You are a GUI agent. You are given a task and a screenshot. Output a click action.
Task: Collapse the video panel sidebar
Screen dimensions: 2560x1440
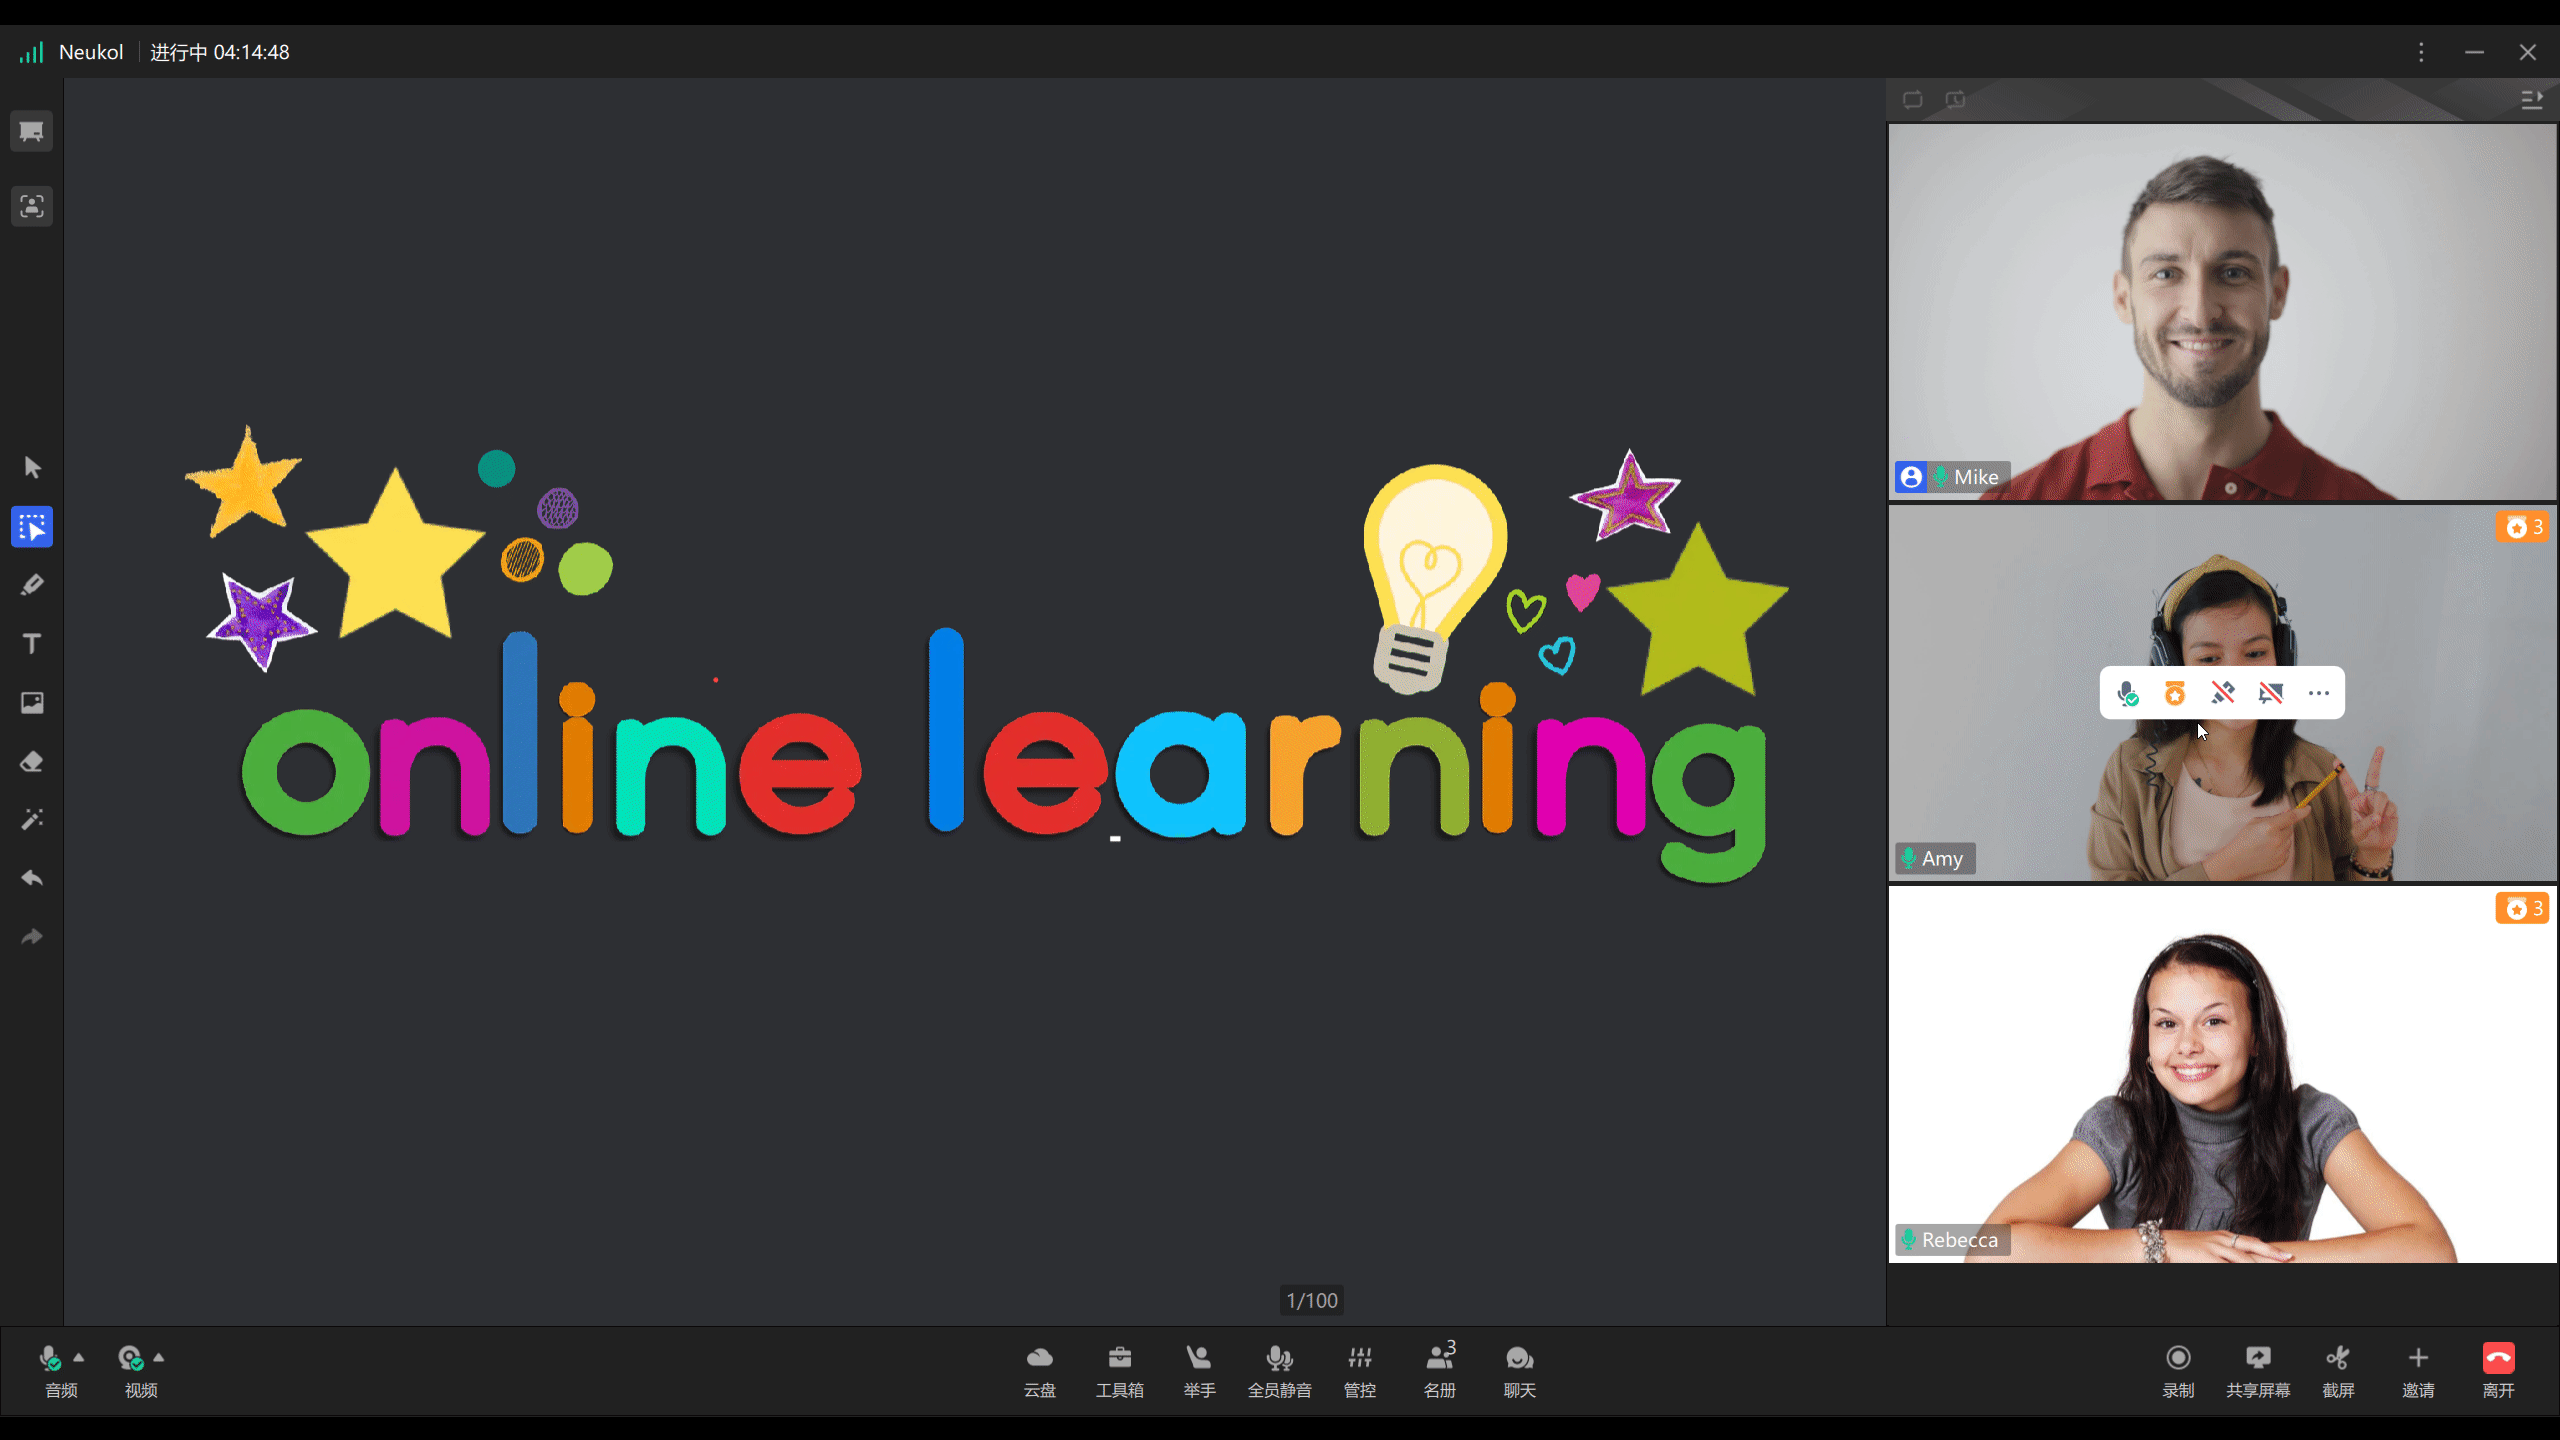[x=2531, y=100]
